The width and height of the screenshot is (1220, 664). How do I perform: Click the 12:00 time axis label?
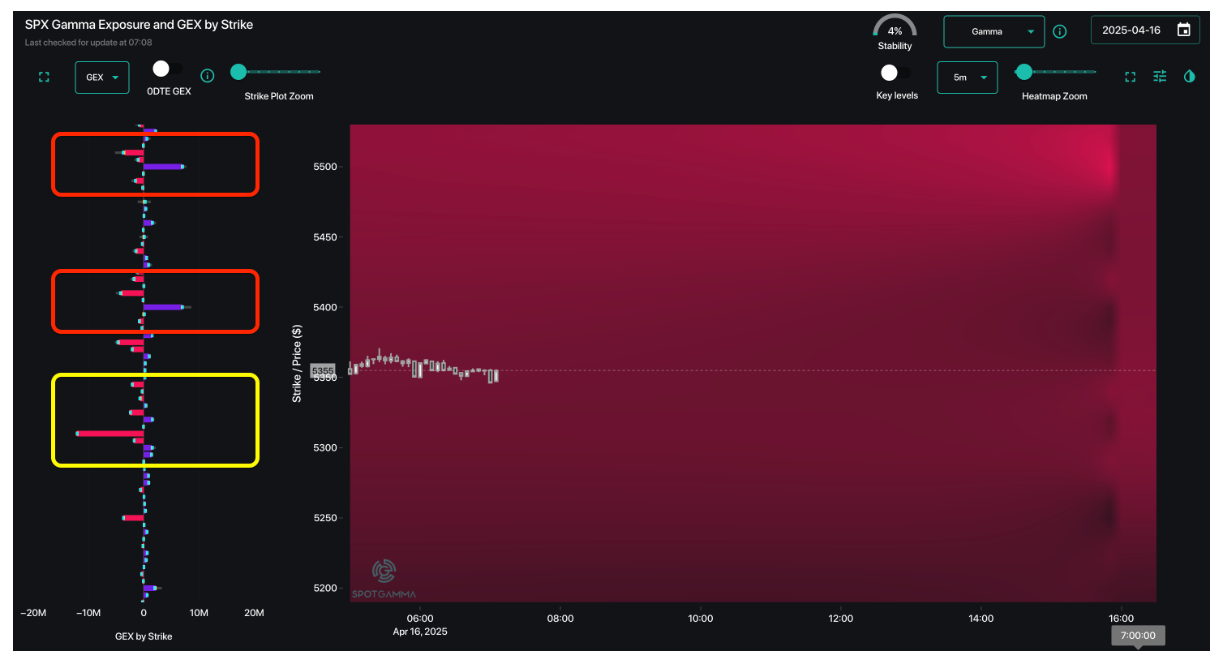841,619
